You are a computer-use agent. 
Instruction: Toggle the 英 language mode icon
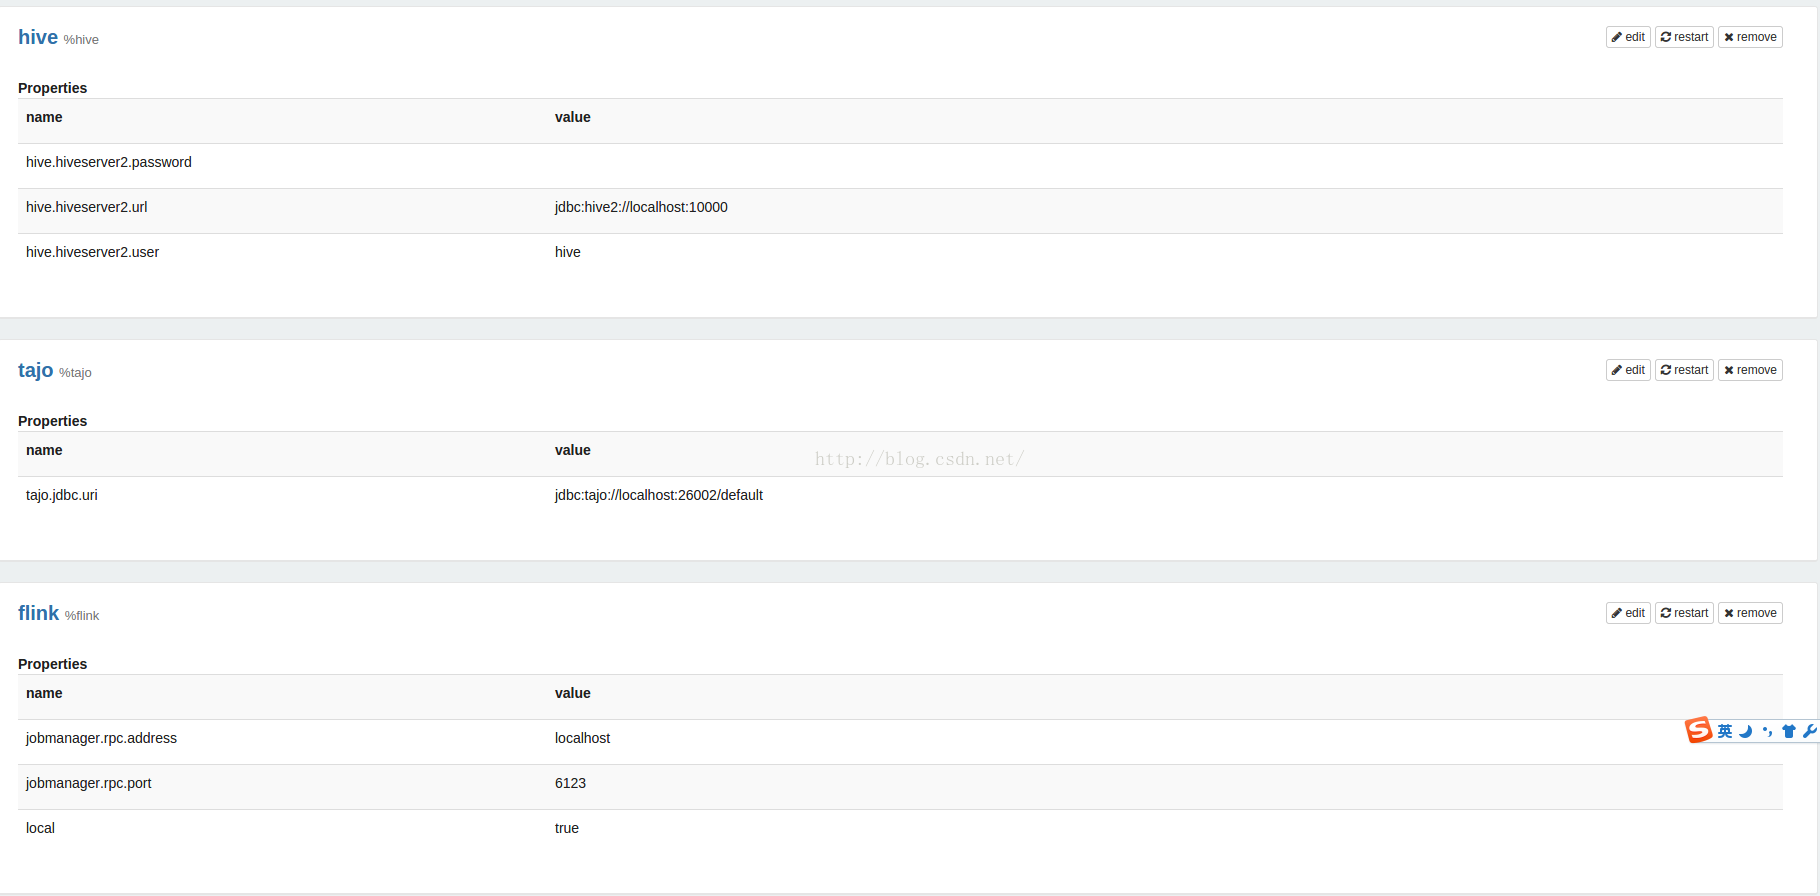click(1725, 732)
